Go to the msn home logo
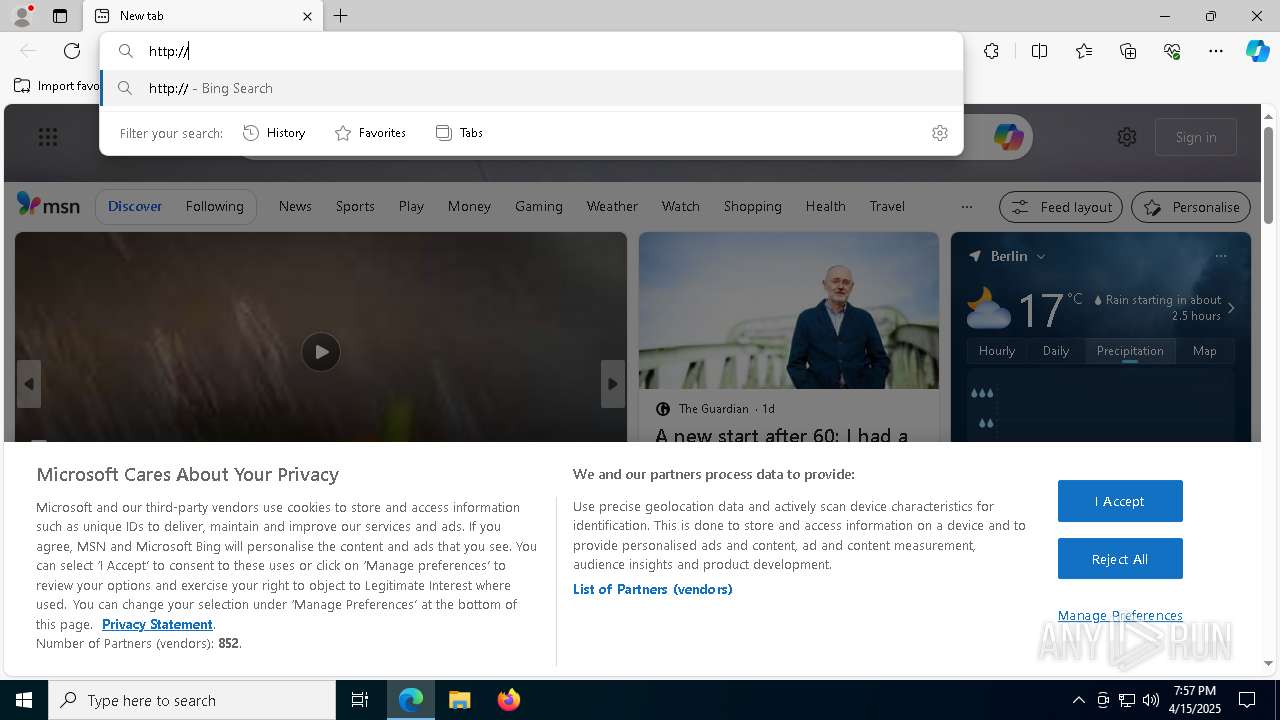Viewport: 1280px width, 720px height. tap(48, 206)
